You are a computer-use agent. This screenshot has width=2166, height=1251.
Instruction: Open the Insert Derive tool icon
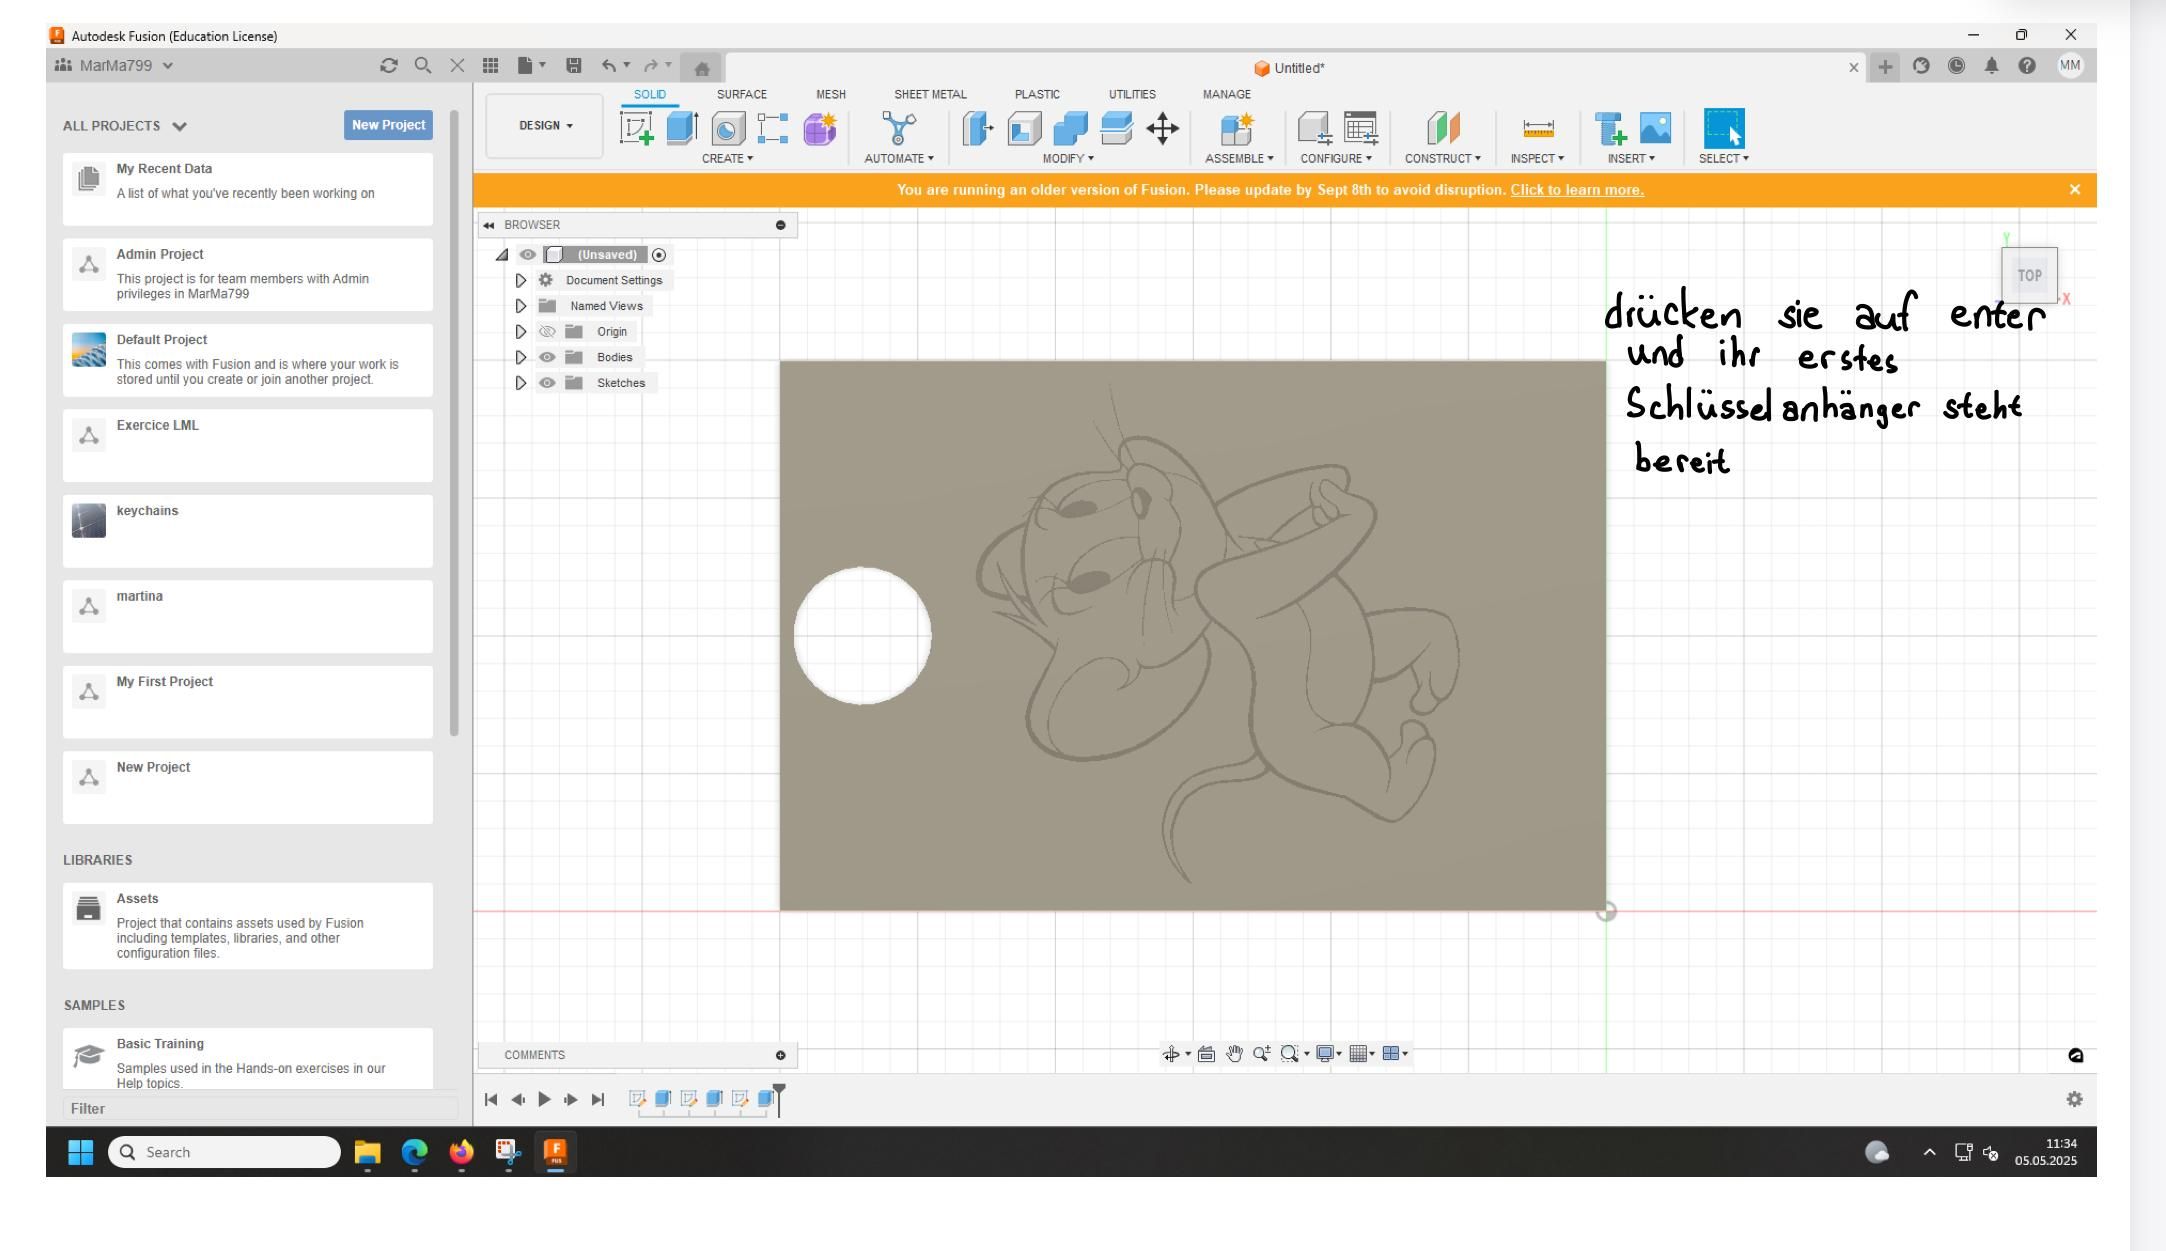[1610, 129]
